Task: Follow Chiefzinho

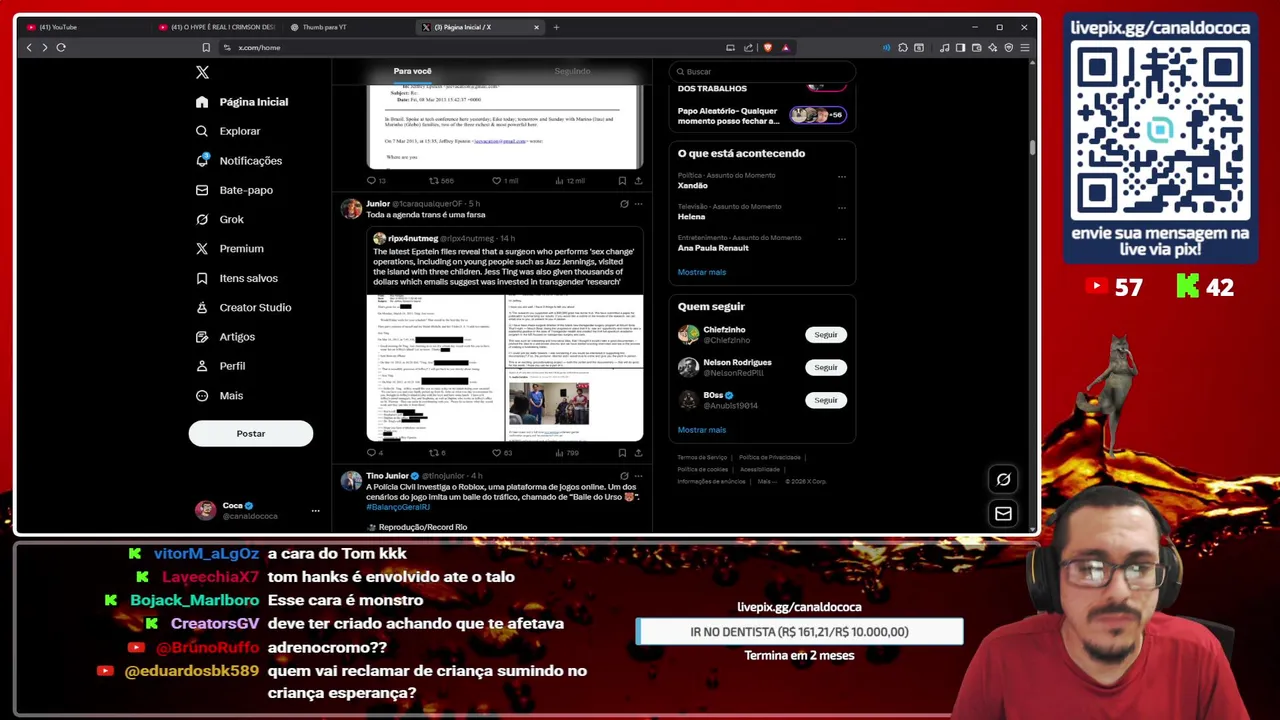Action: pyautogui.click(x=825, y=335)
